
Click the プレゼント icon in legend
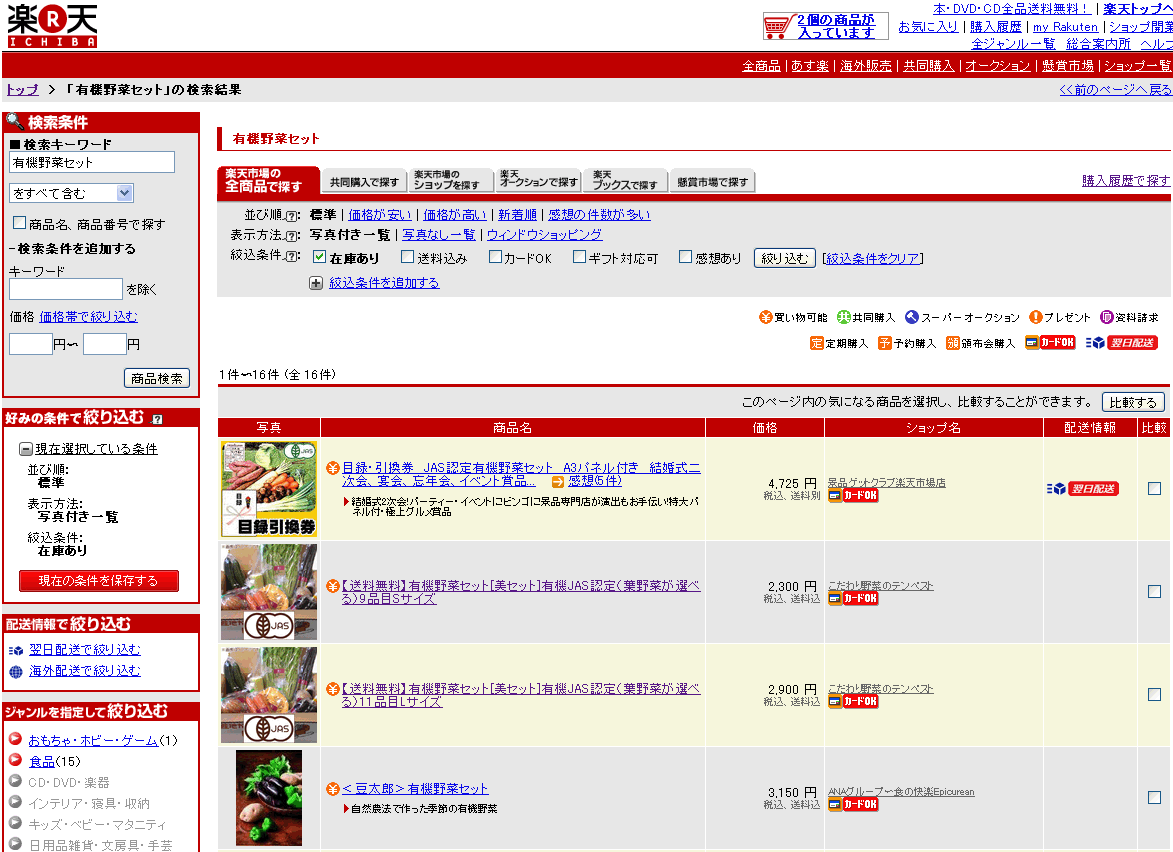pos(1035,317)
